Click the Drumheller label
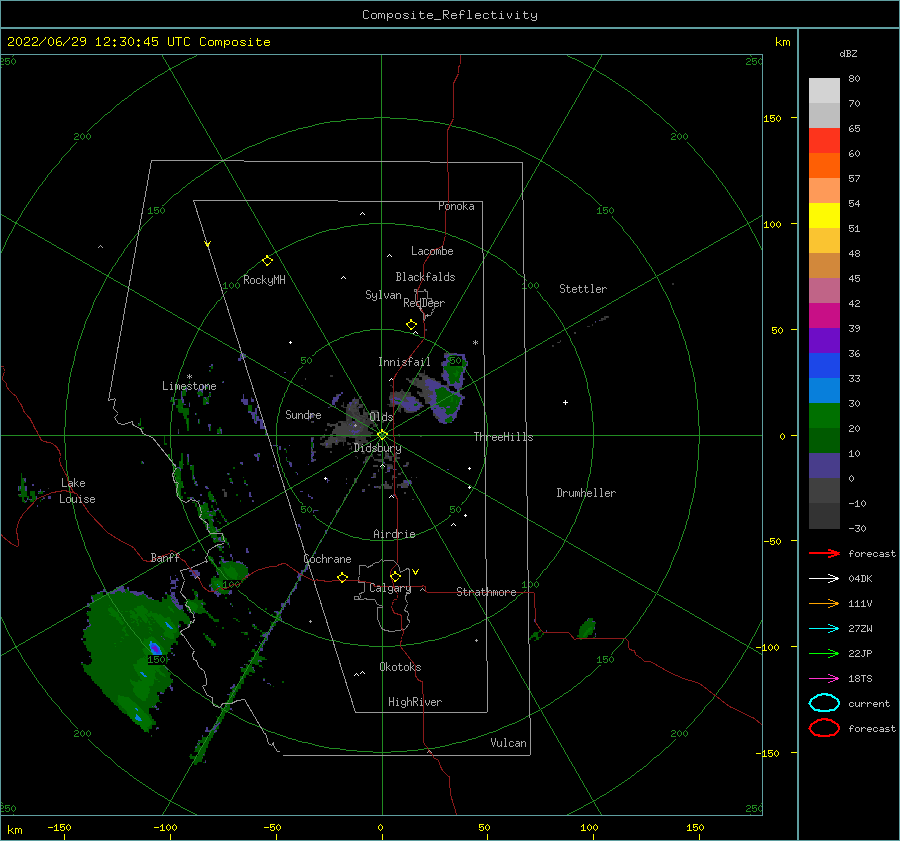 tap(586, 493)
